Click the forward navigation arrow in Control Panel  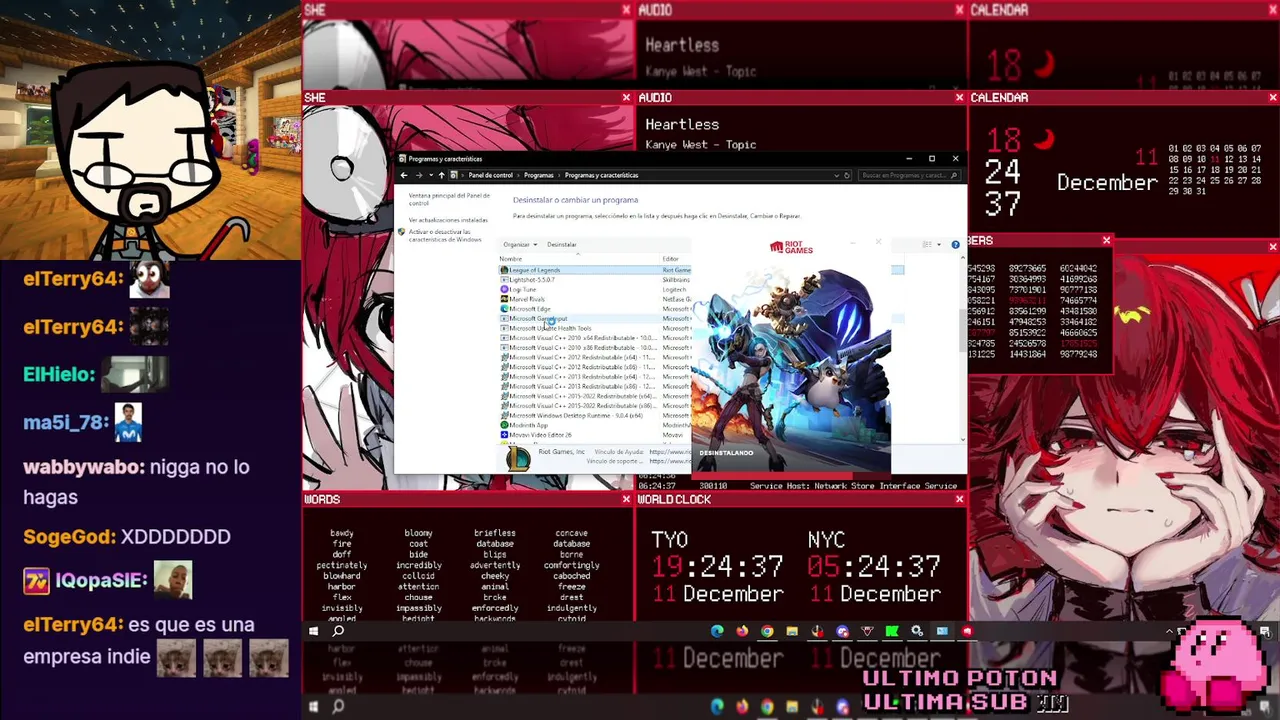click(x=418, y=175)
